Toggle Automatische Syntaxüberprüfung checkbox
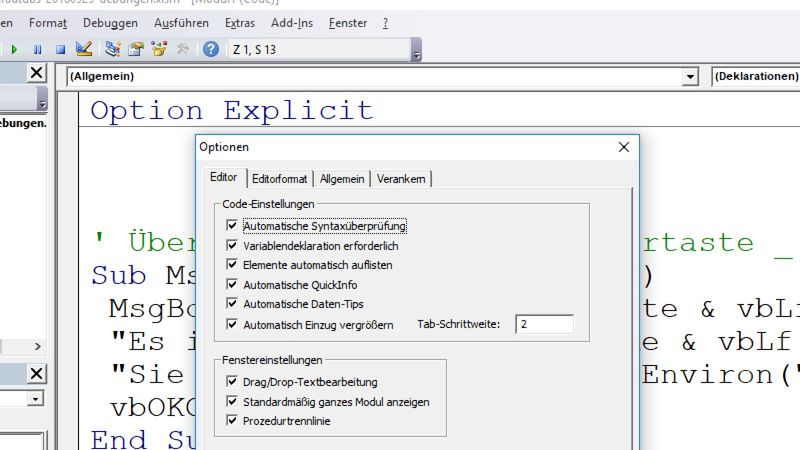The height and width of the screenshot is (450, 800). [232, 225]
